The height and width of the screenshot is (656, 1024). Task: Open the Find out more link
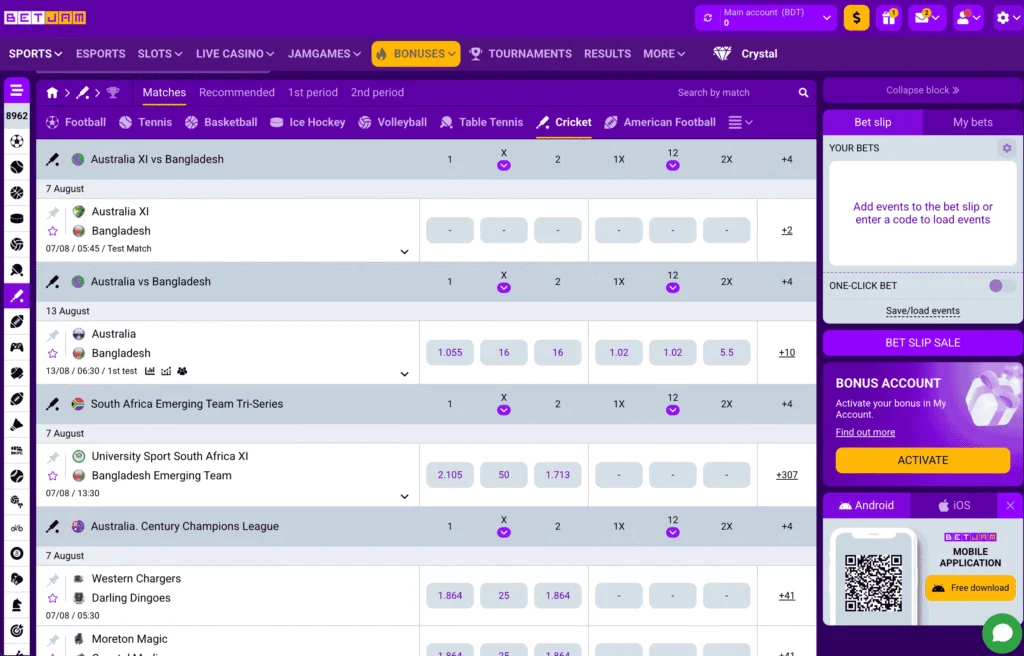[865, 432]
